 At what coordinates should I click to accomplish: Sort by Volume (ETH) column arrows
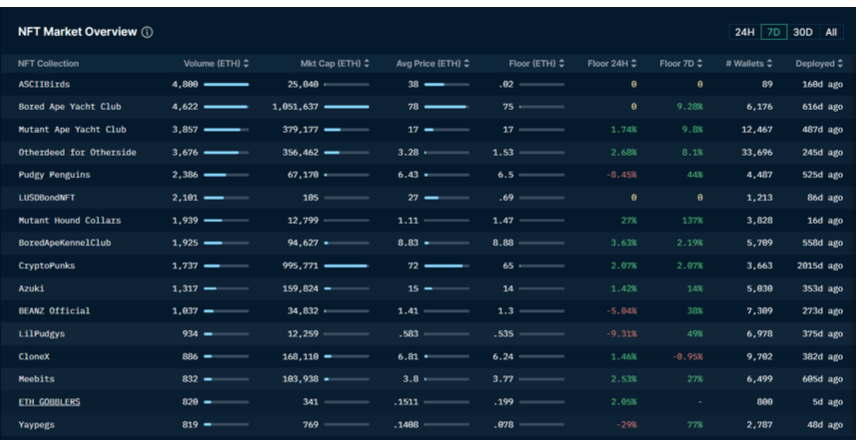246,64
